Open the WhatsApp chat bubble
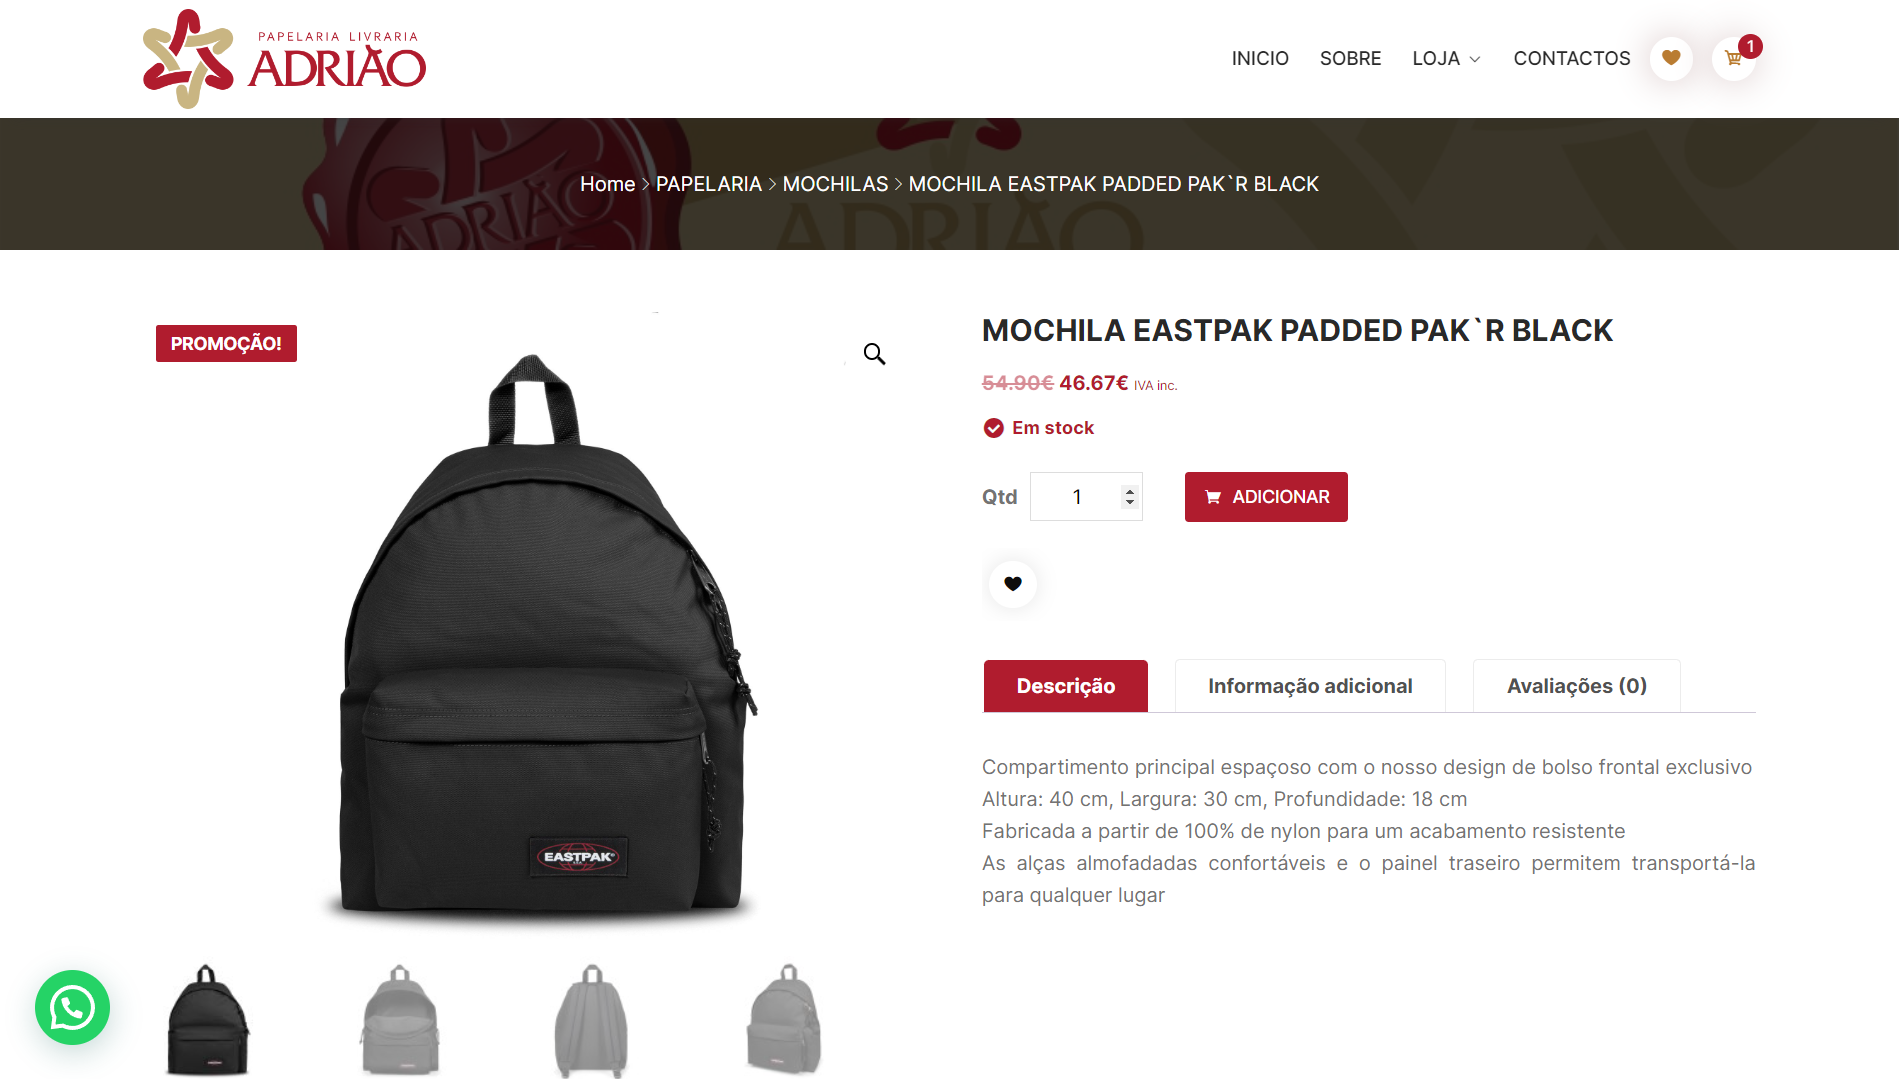Screen dimensions: 1899x1079 point(72,1007)
